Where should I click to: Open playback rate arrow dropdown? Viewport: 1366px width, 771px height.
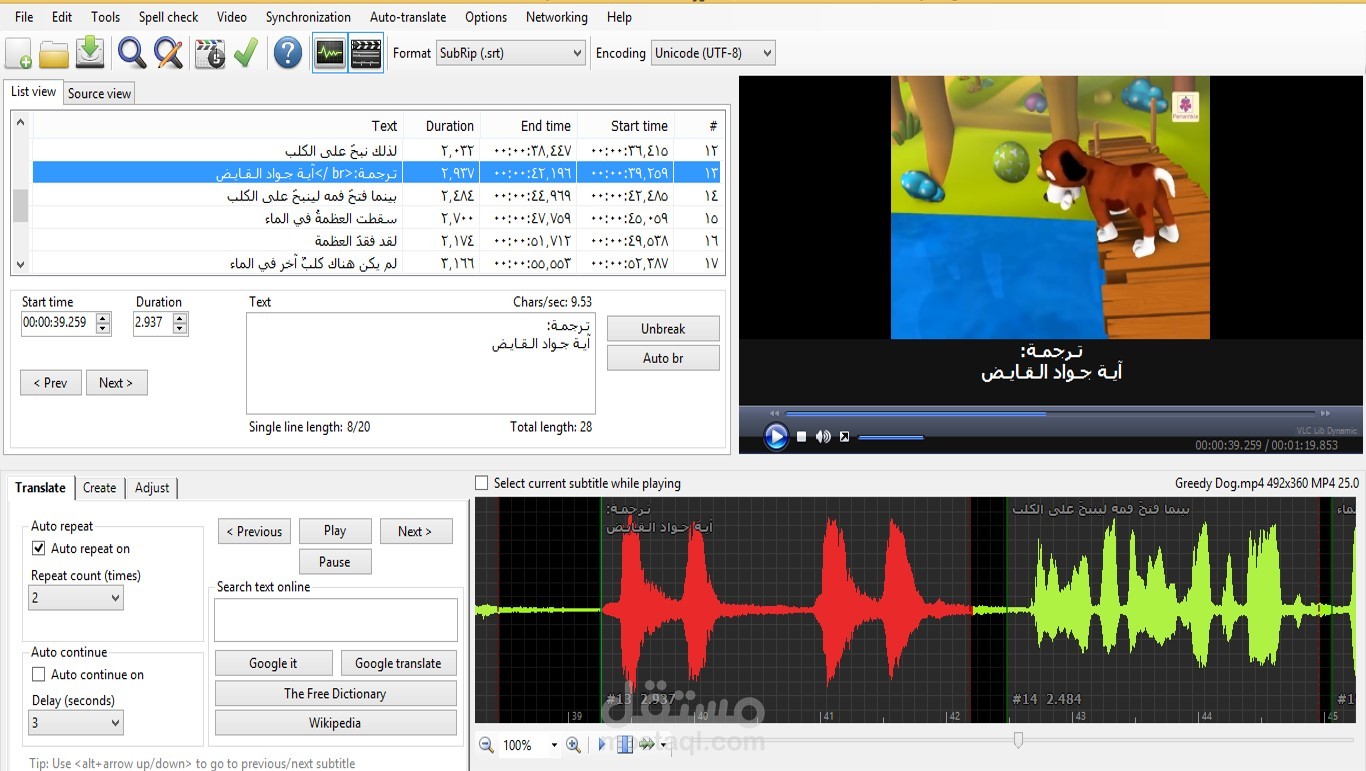[x=663, y=745]
